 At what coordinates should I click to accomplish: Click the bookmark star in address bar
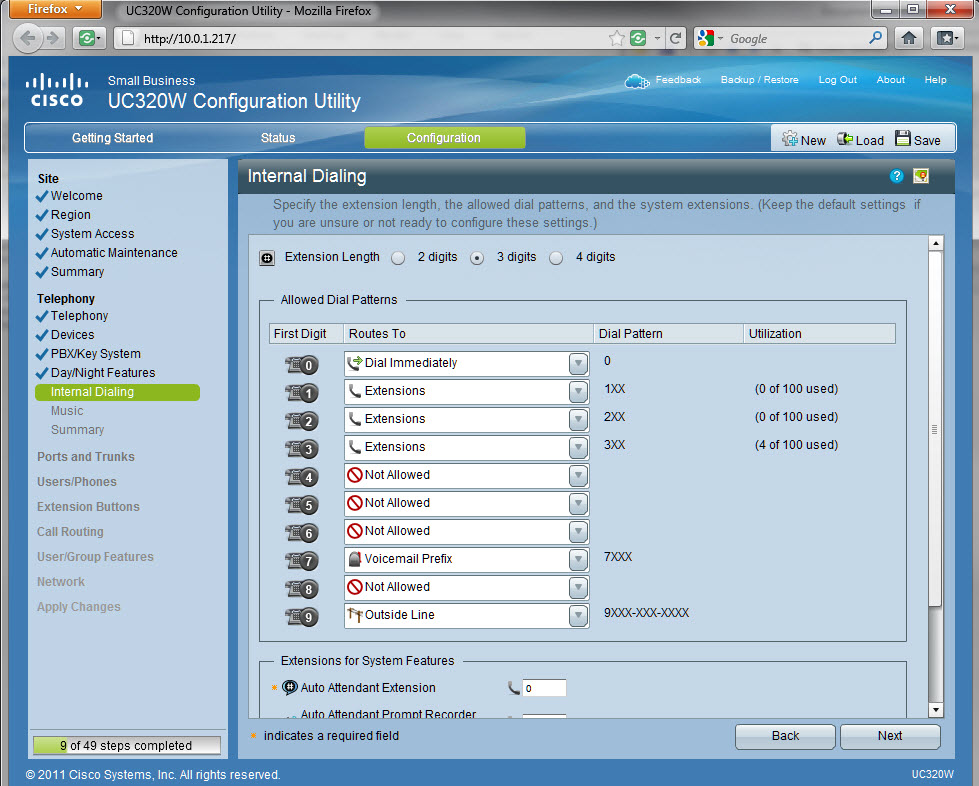point(616,39)
